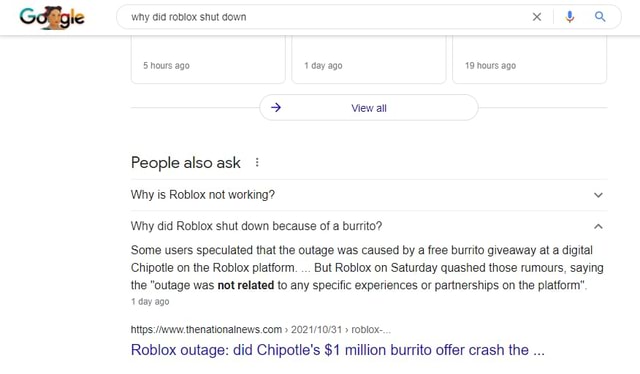Start voice search with the microphone icon
This screenshot has width=640, height=374.
[x=570, y=17]
